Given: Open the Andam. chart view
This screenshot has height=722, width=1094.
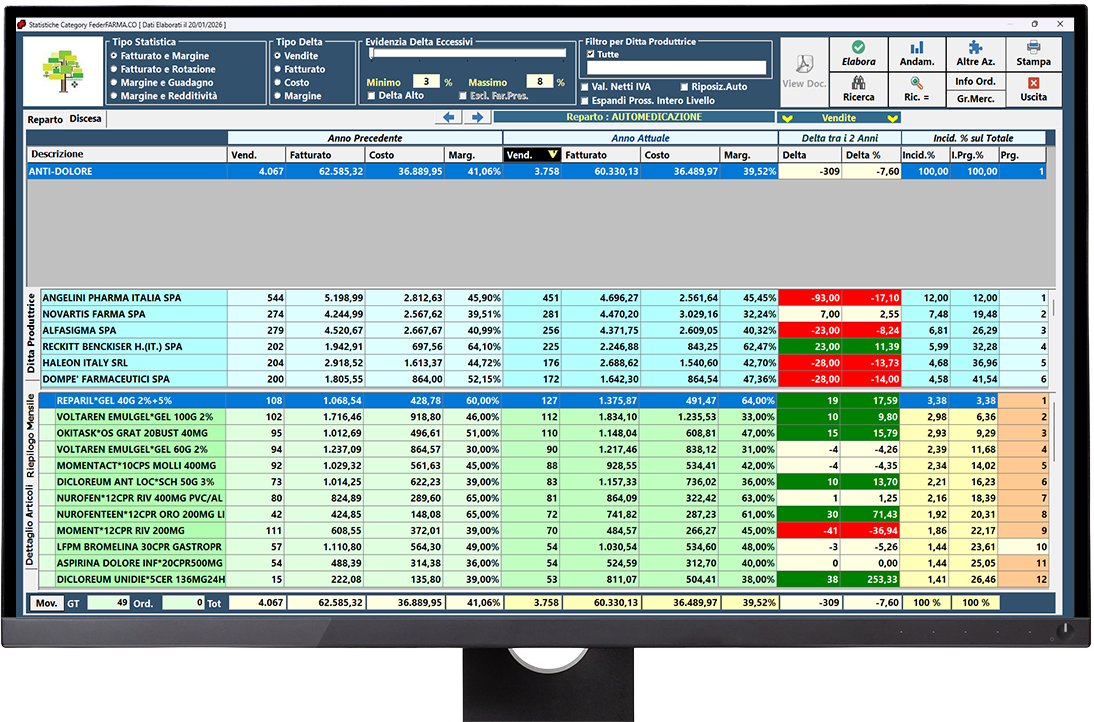Looking at the screenshot, I should (x=917, y=54).
